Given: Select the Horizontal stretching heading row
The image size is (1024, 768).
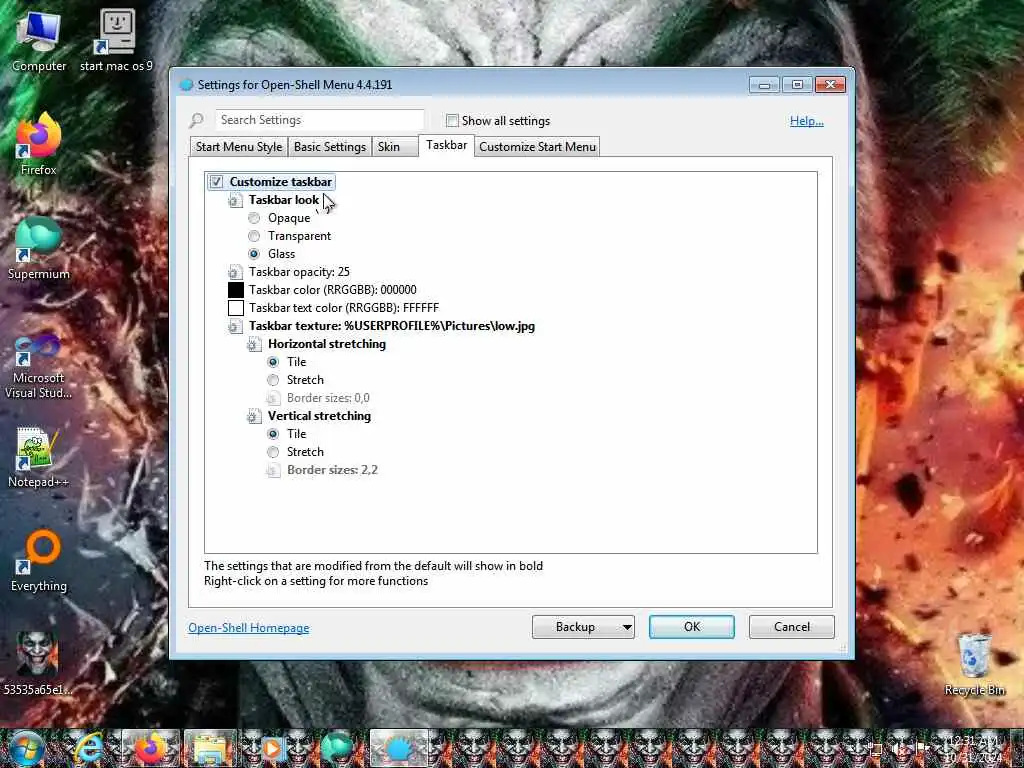Looking at the screenshot, I should click(x=327, y=344).
